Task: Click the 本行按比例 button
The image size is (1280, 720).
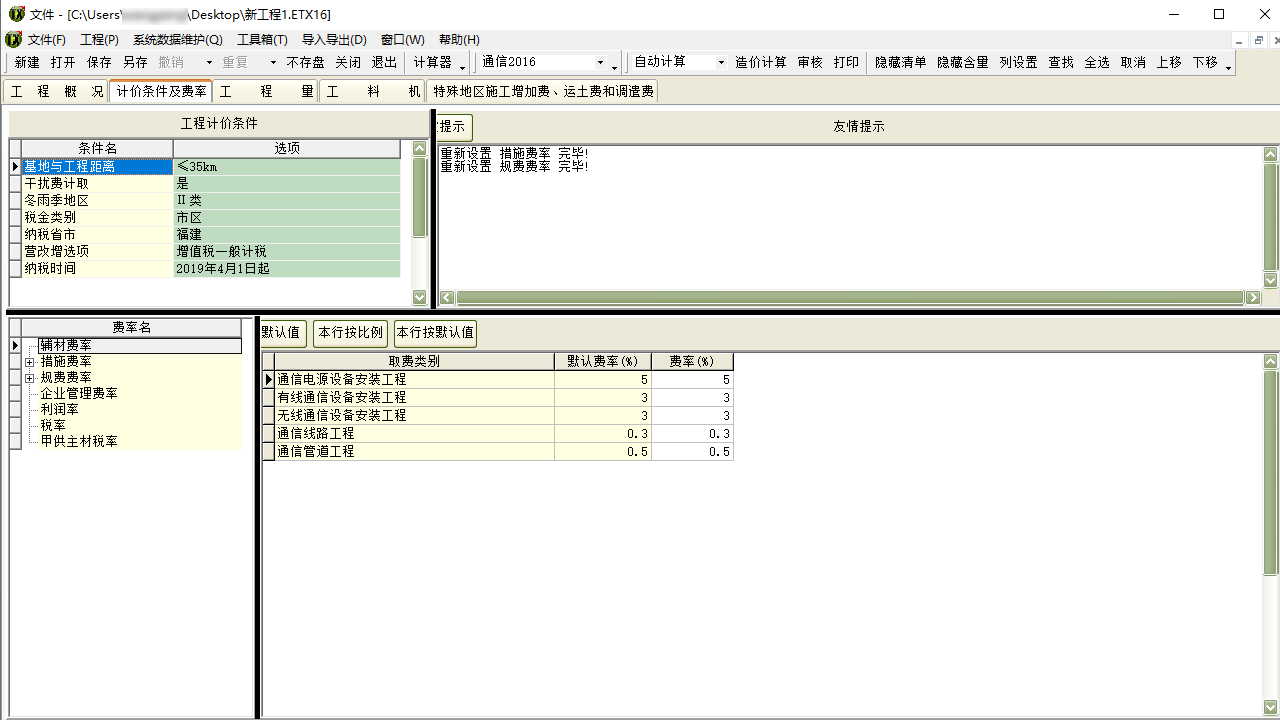Action: [x=350, y=333]
